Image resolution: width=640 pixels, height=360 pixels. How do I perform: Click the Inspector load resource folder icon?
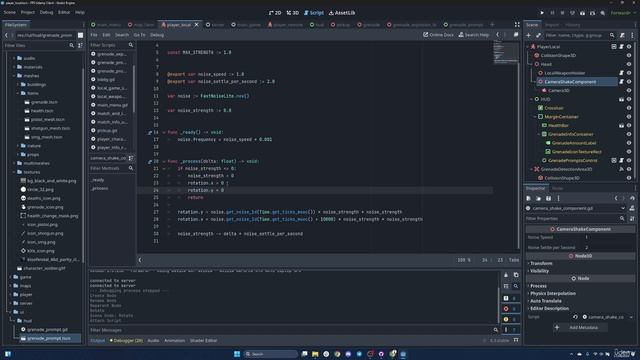click(538, 198)
